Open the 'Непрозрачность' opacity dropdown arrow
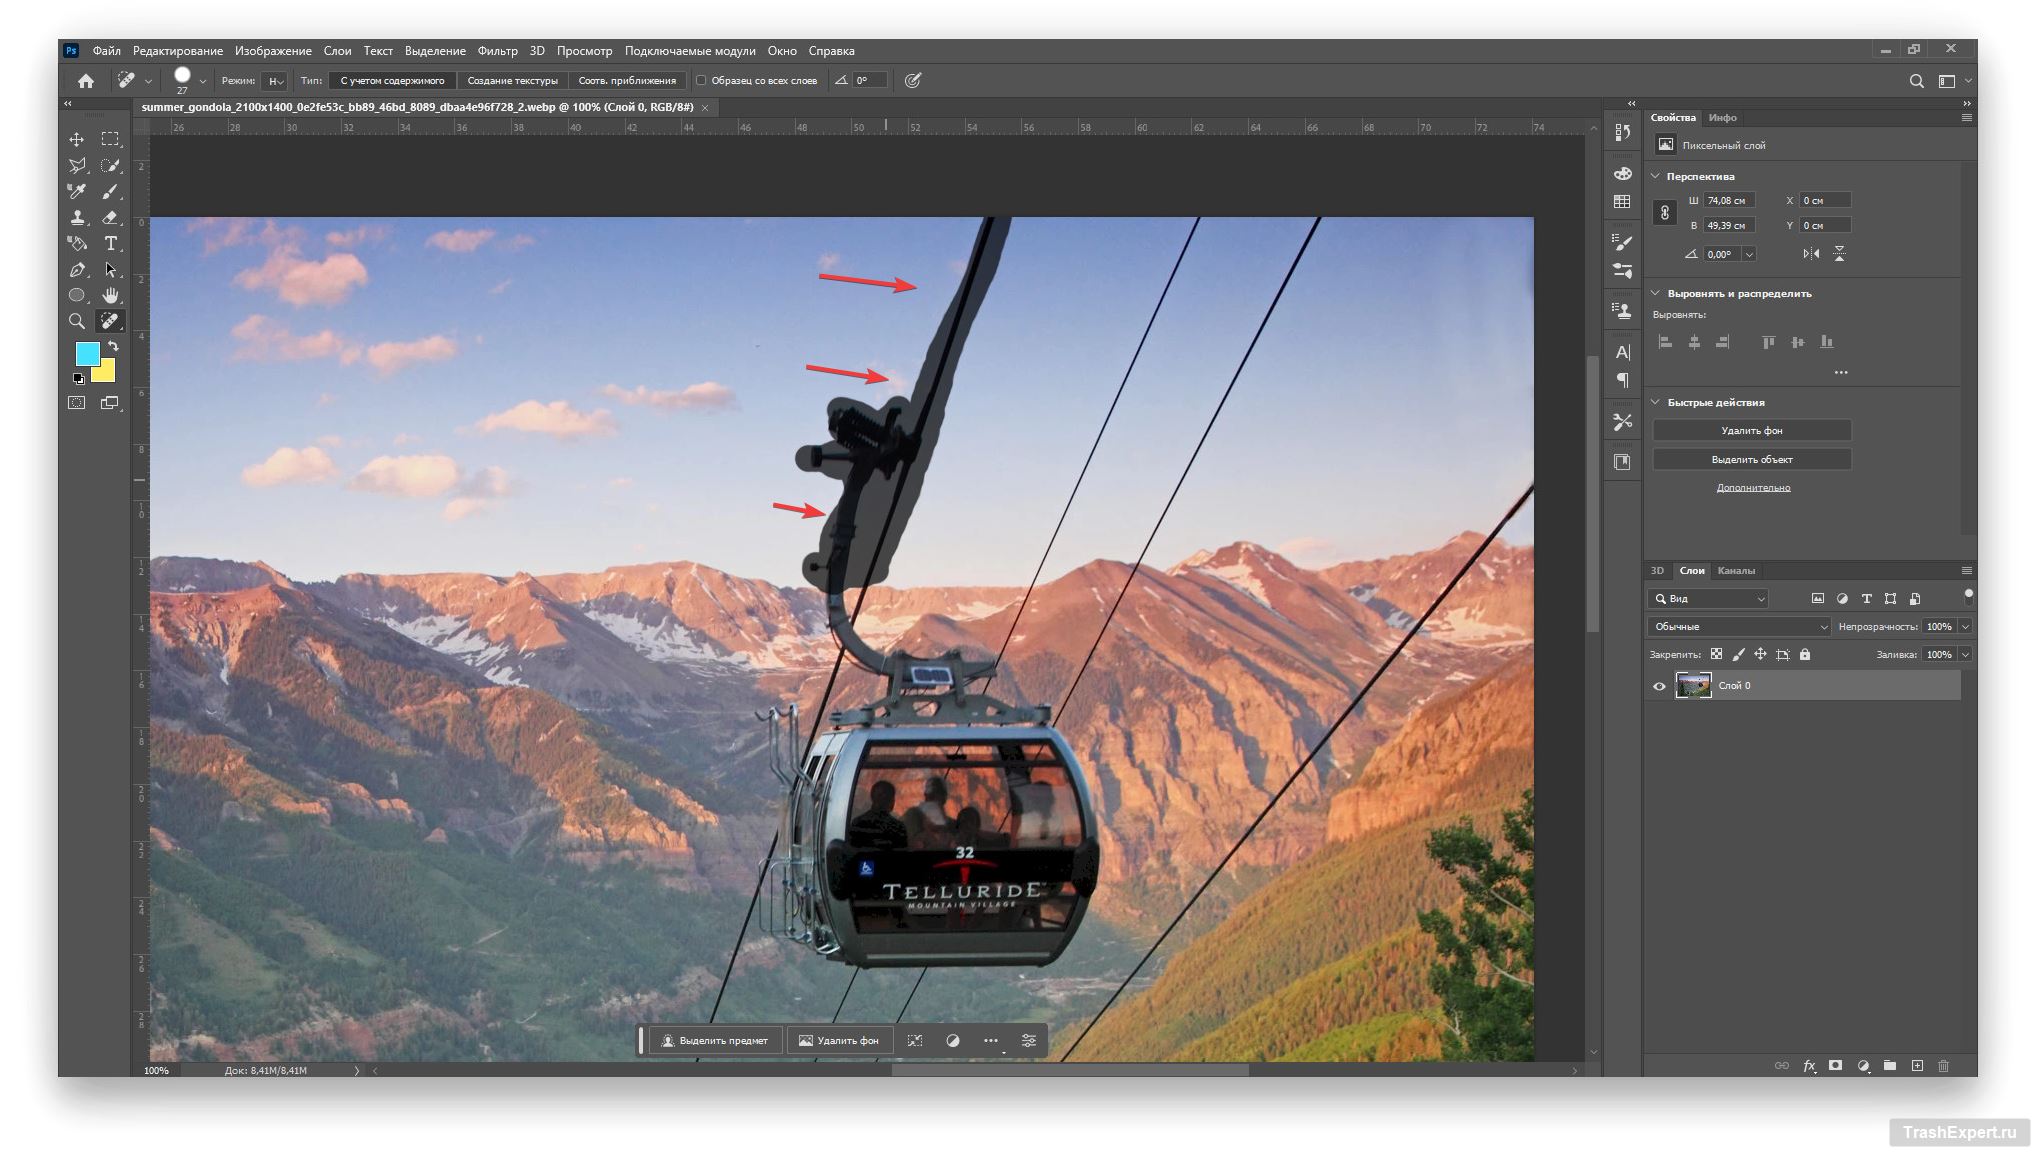The width and height of the screenshot is (2036, 1152). 1965,627
